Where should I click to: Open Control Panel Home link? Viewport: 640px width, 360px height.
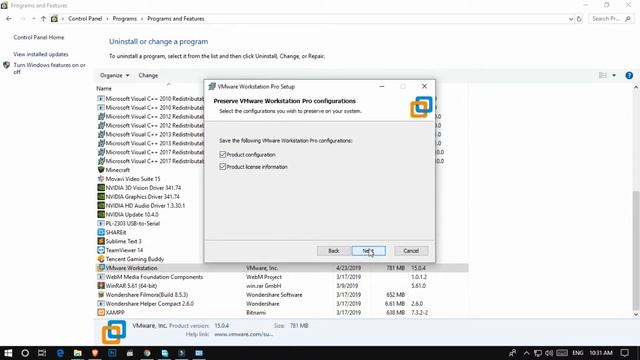point(39,37)
